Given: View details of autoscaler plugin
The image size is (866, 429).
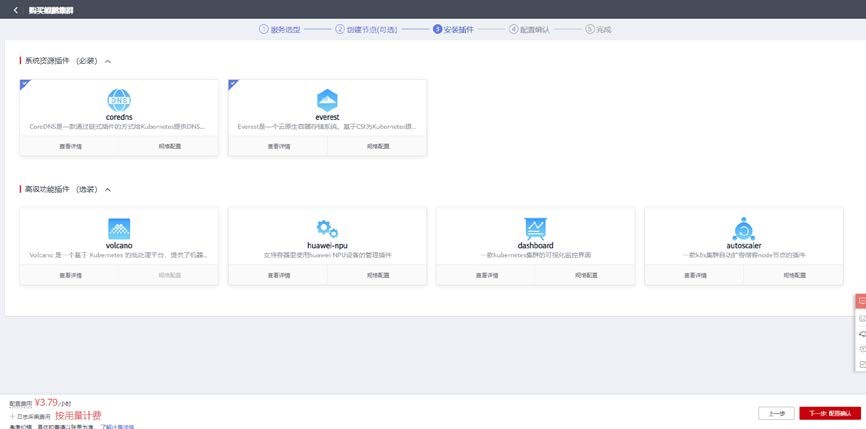Looking at the screenshot, I should pyautogui.click(x=694, y=275).
